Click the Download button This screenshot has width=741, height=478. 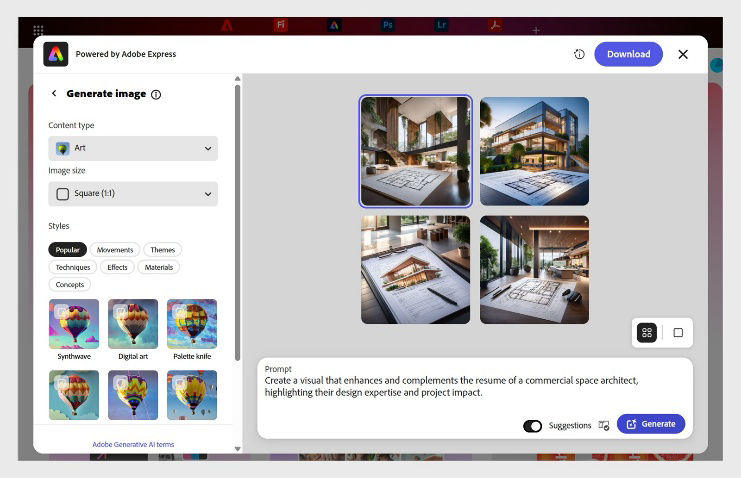pos(629,54)
